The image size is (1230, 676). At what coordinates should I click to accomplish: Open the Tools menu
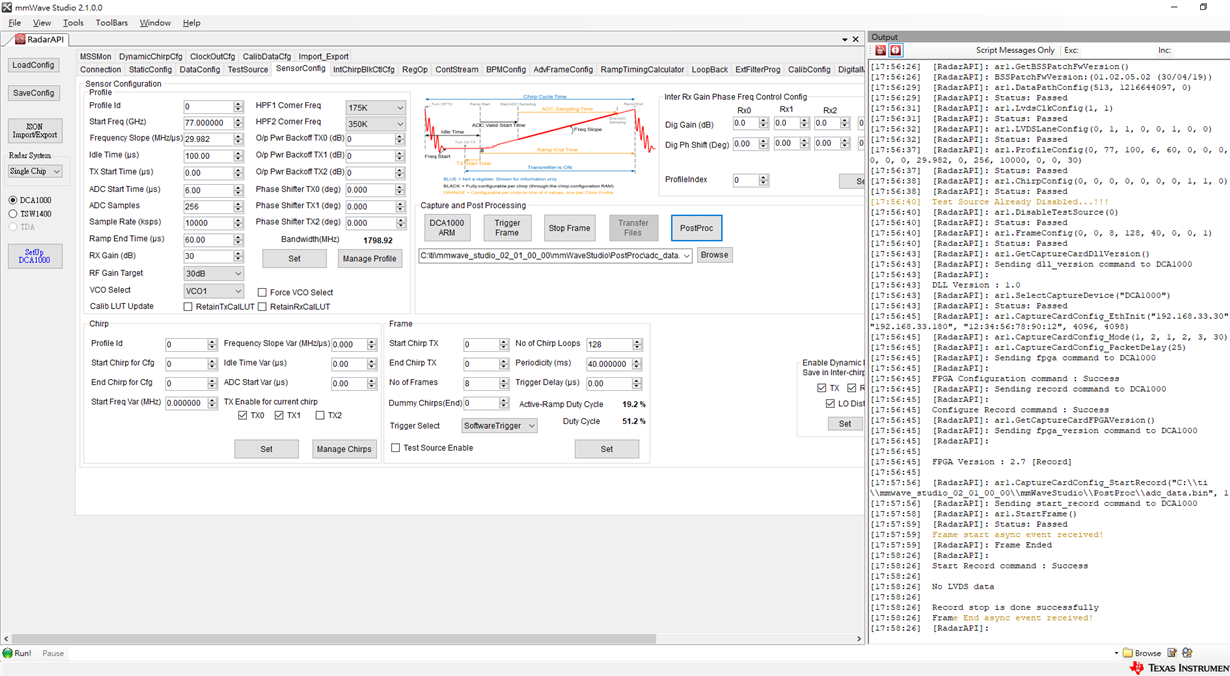(73, 23)
